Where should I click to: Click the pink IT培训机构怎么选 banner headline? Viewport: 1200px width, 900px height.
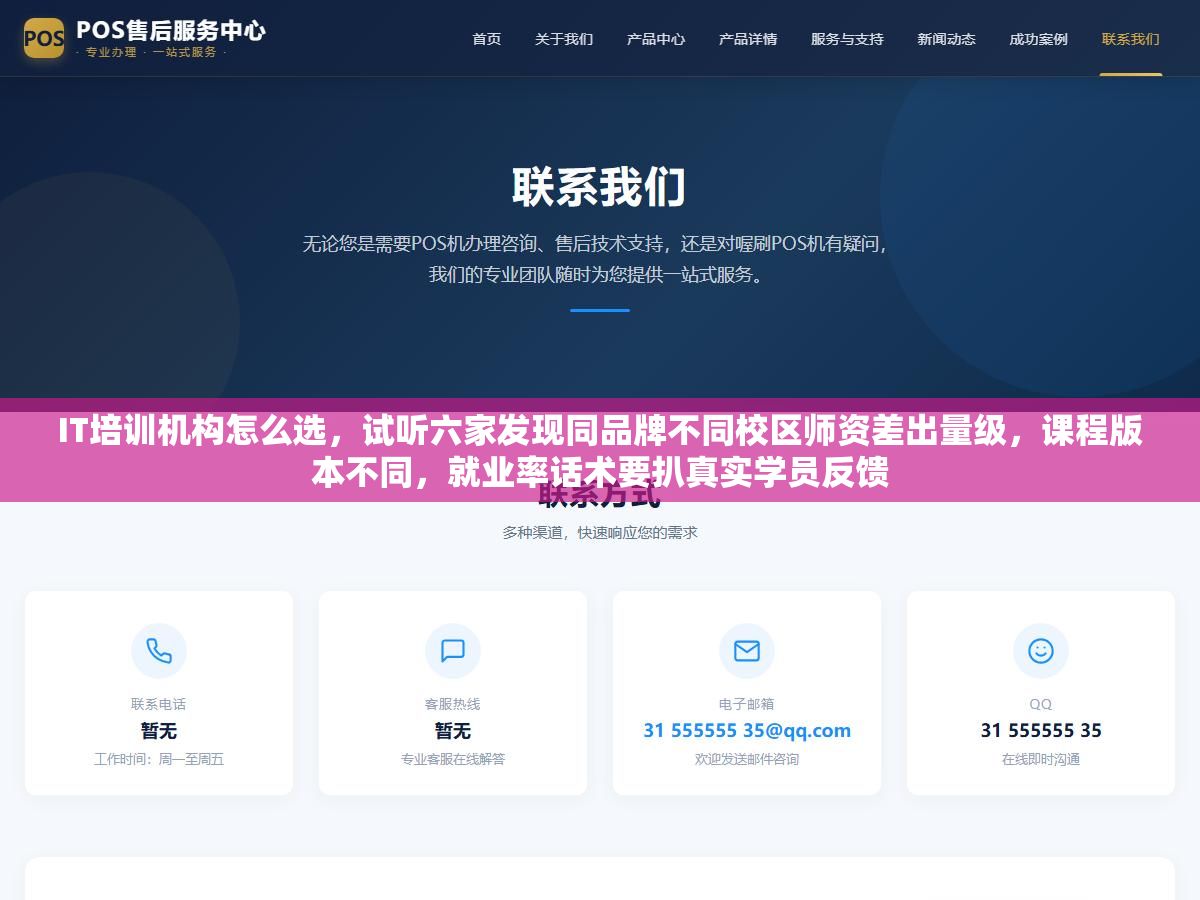pyautogui.click(x=600, y=451)
